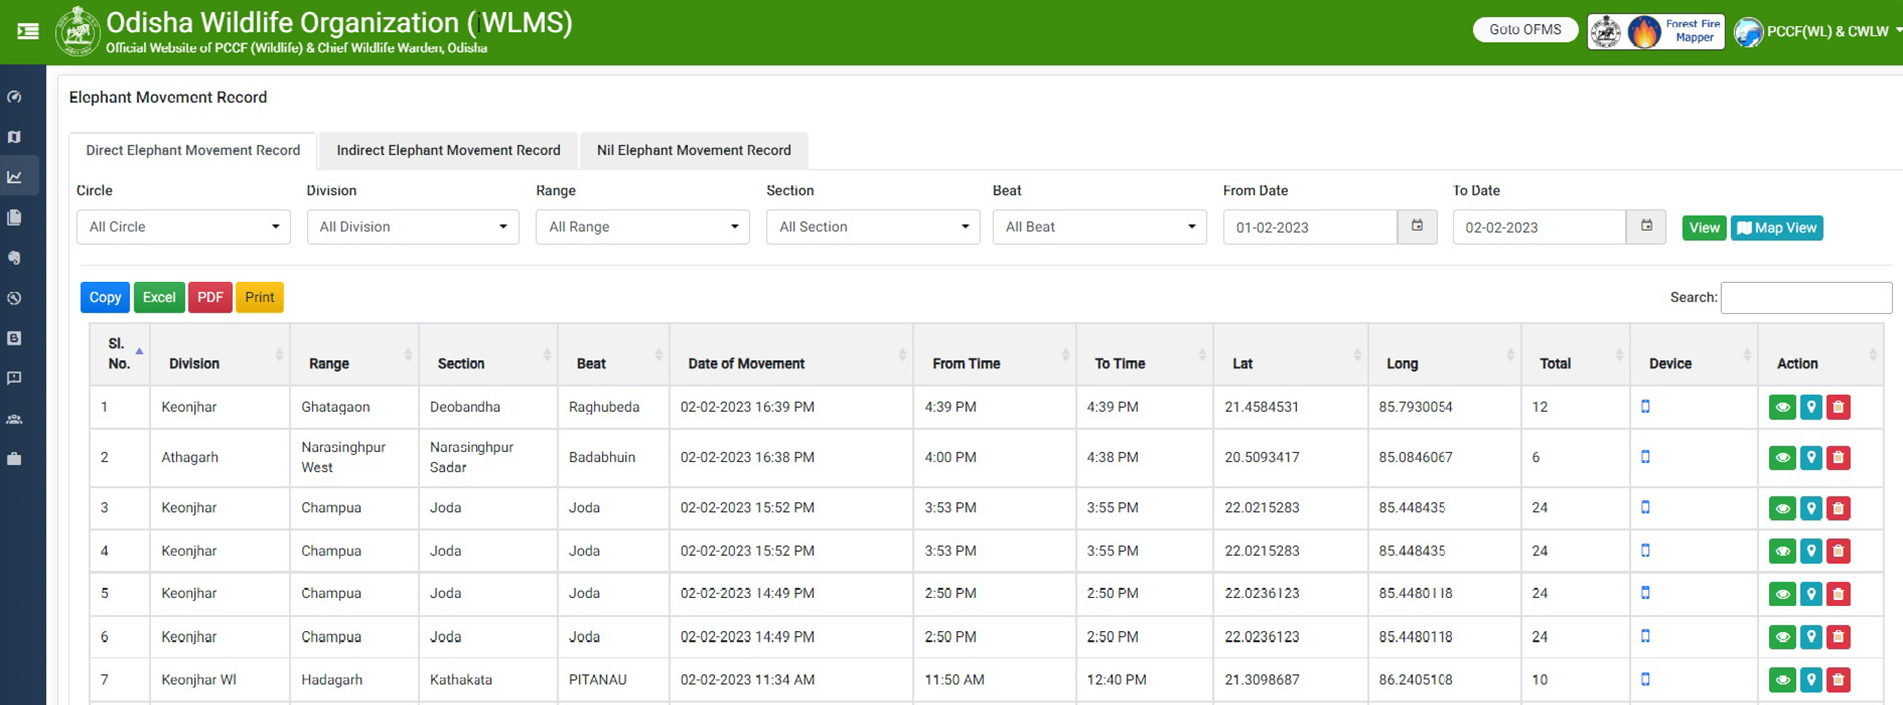Delete the PITANAU beat record
Viewport: 1903px width, 705px height.
[1838, 680]
